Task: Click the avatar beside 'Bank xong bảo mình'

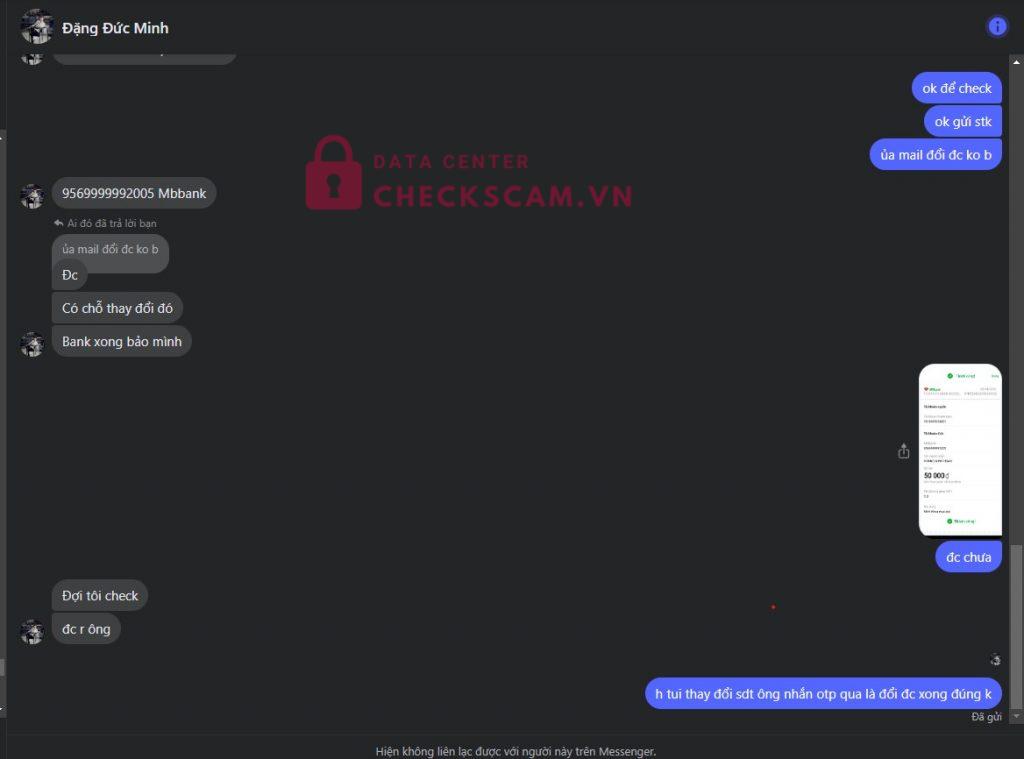Action: [32, 344]
